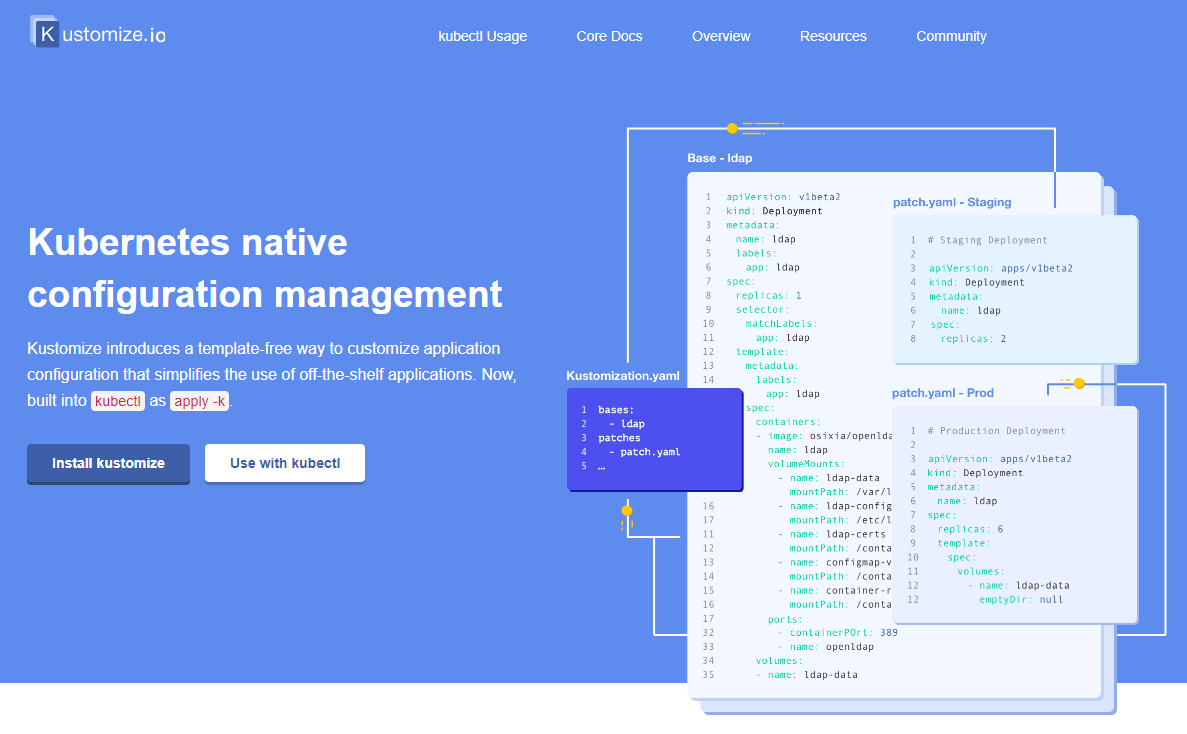
Task: Click 'kind: Deployment' in the Staging patch
Action: (x=977, y=282)
